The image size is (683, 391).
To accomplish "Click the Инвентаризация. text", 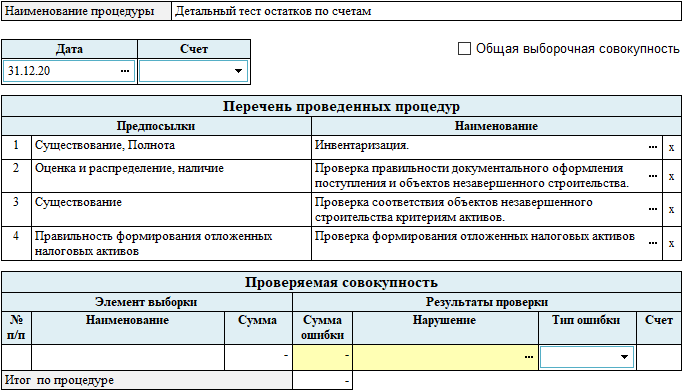I will [x=362, y=145].
